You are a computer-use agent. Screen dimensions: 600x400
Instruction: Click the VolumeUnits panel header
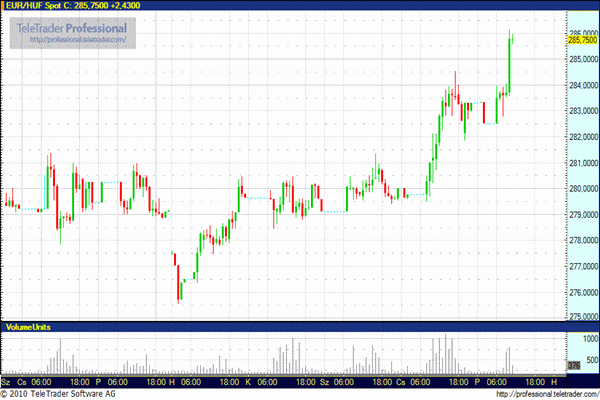coord(28,327)
